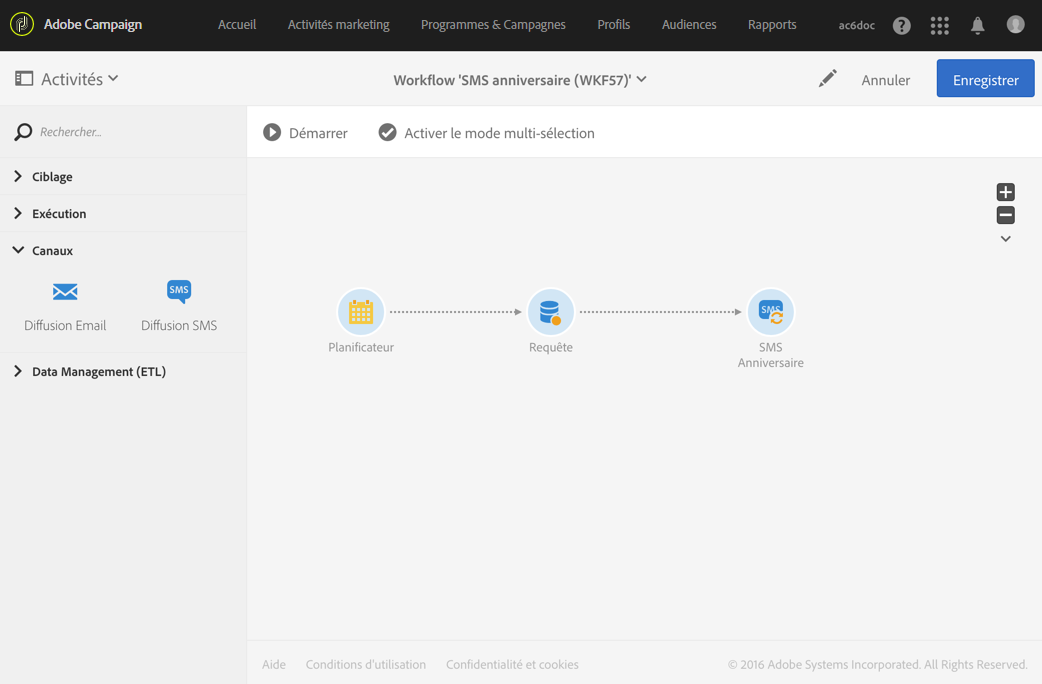The image size is (1042, 684).
Task: Open the Profils menu
Action: tap(613, 25)
